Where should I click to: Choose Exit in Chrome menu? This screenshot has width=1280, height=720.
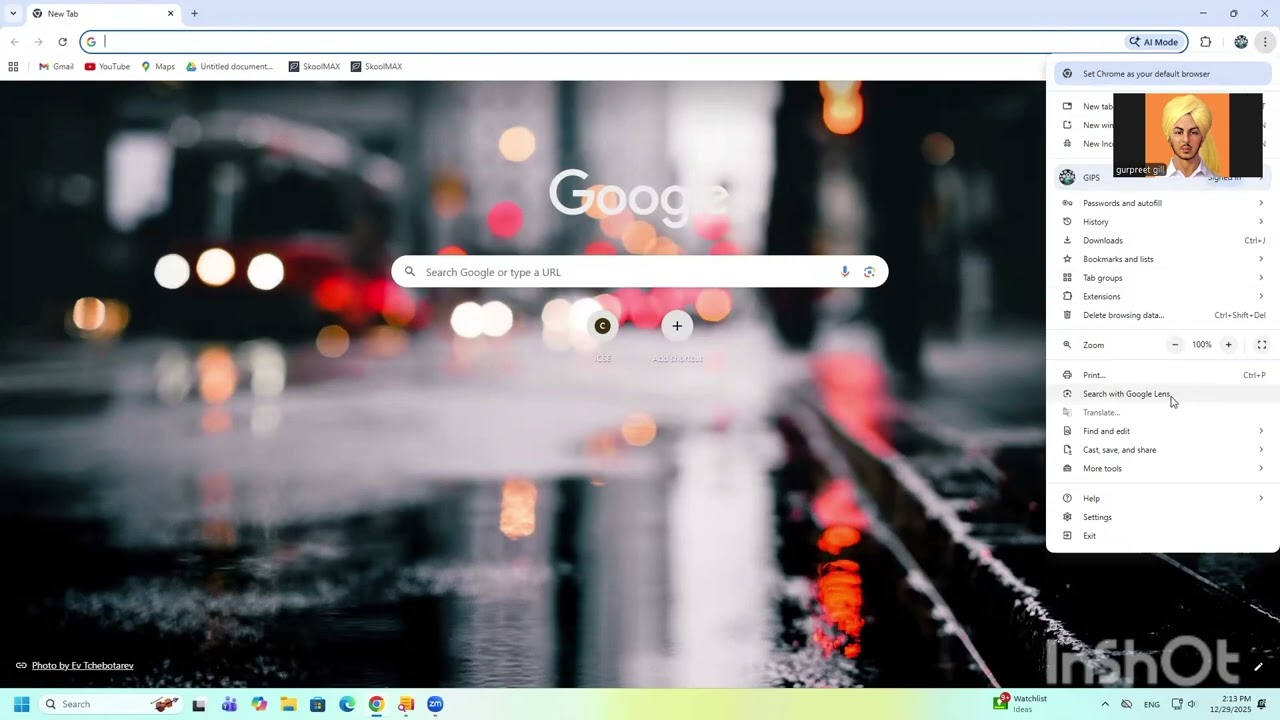click(1163, 536)
